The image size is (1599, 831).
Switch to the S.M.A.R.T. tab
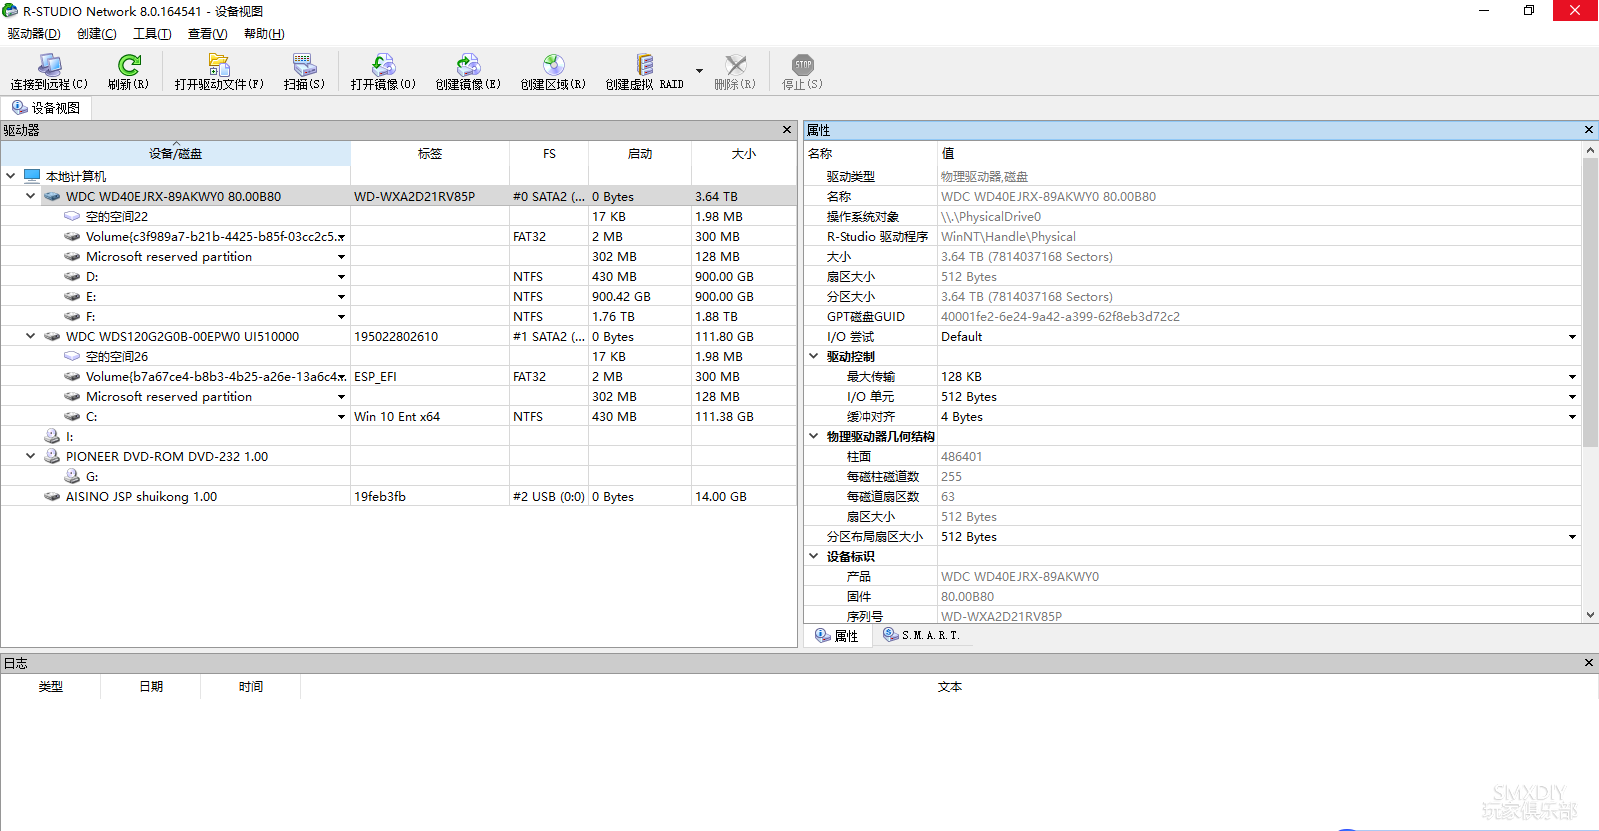[x=921, y=635]
